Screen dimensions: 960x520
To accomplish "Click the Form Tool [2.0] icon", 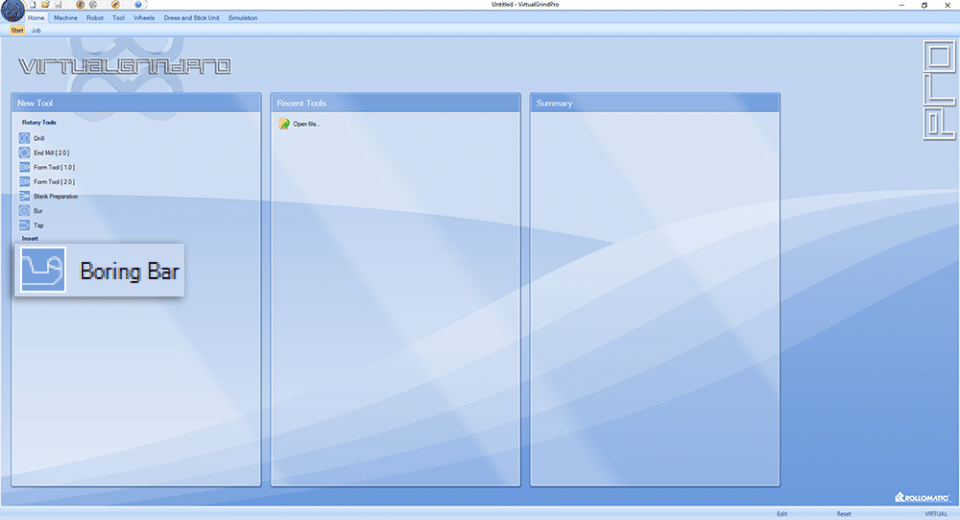I will (x=24, y=182).
